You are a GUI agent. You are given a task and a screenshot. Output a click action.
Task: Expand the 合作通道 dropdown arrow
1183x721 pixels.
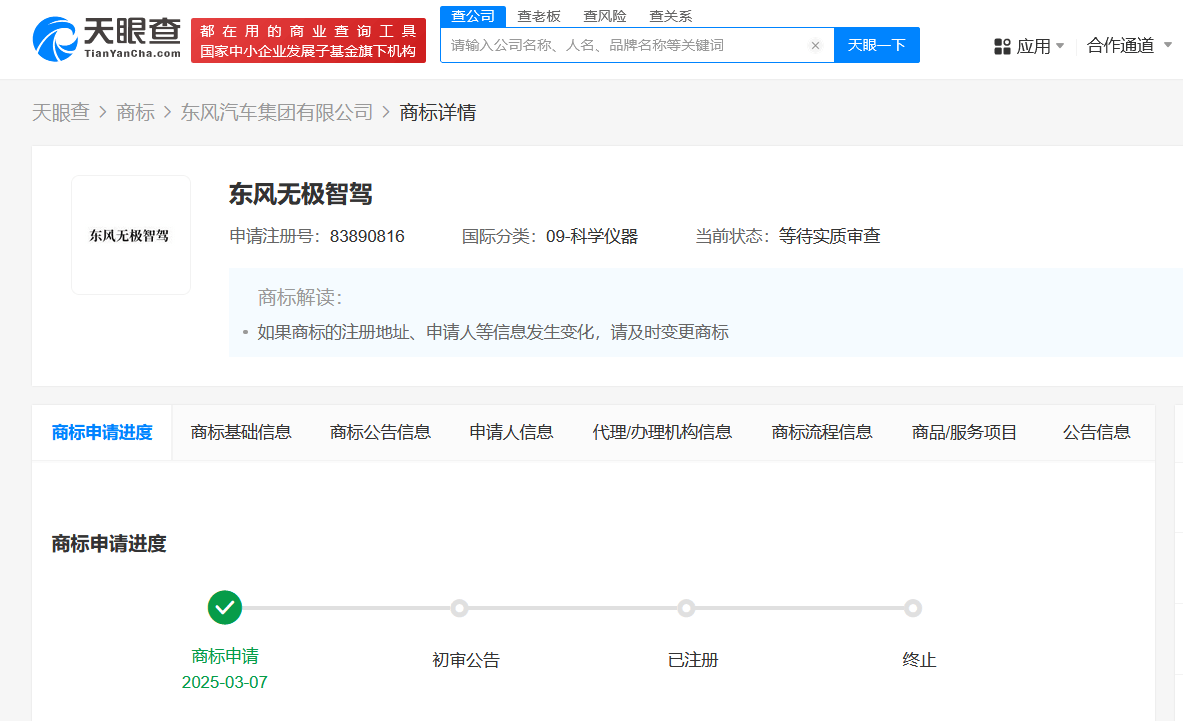1167,46
